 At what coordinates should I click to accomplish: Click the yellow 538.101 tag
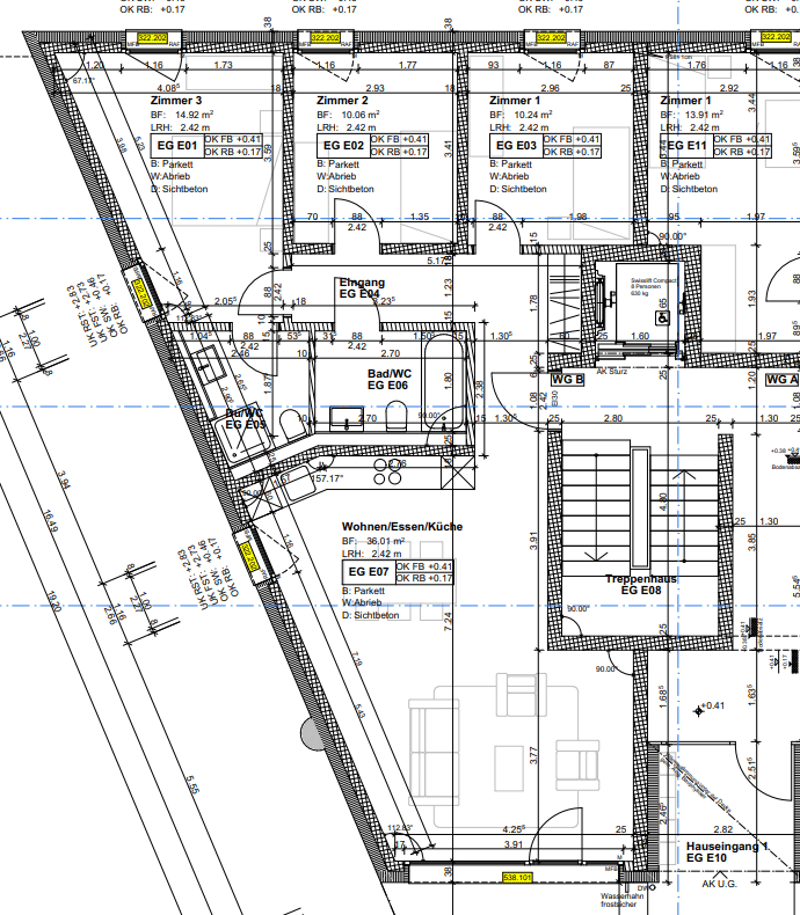[x=517, y=877]
